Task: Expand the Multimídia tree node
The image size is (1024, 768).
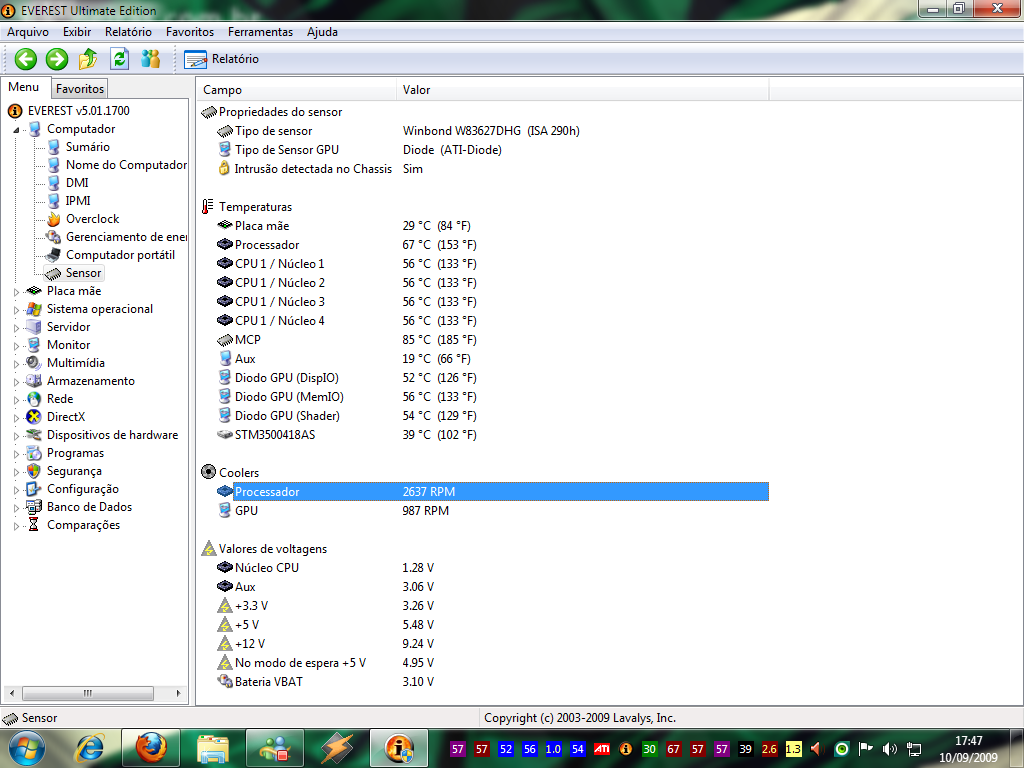Action: tap(16, 363)
